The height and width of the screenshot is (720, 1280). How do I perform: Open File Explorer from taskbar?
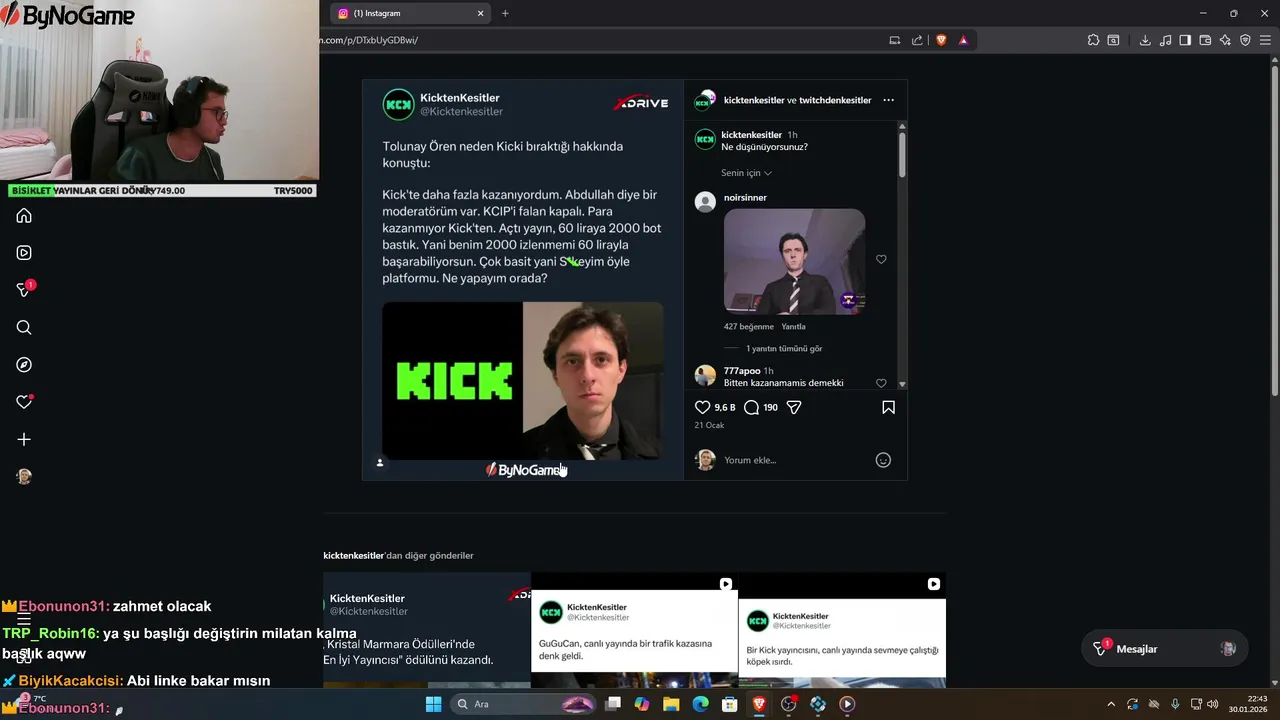671,704
